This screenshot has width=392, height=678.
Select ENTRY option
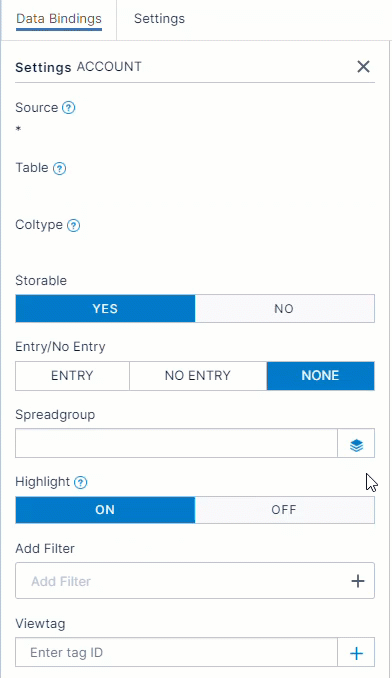pyautogui.click(x=72, y=376)
